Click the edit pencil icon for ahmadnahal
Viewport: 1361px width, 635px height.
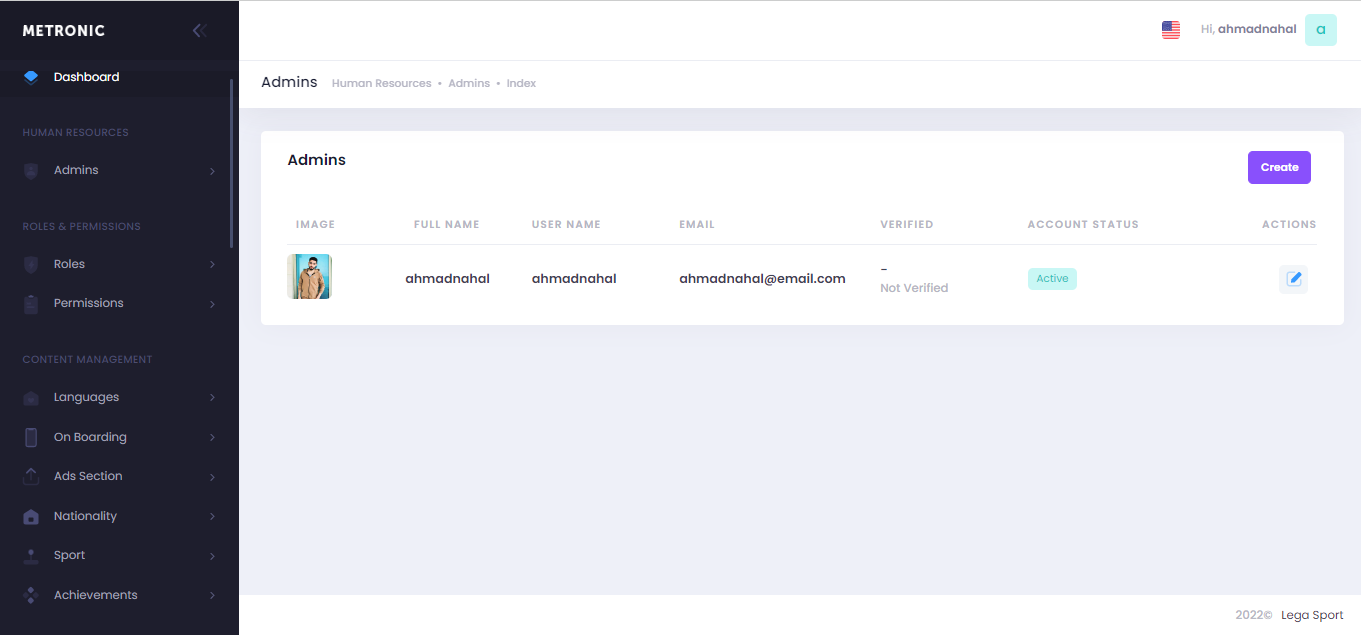coord(1293,279)
